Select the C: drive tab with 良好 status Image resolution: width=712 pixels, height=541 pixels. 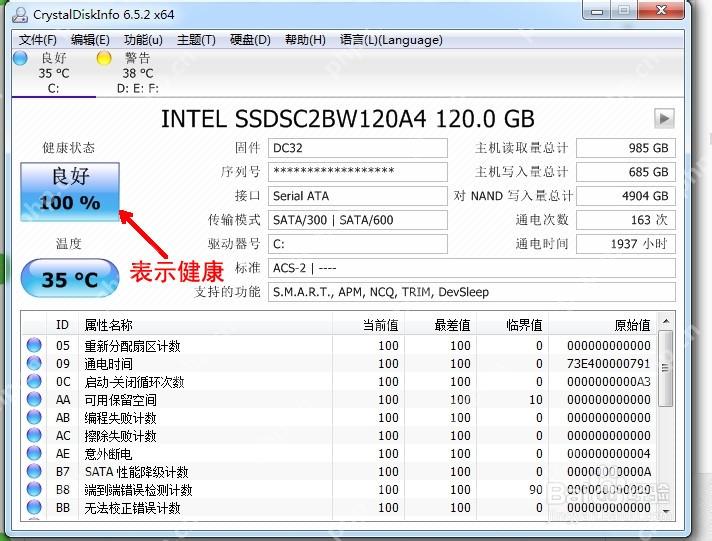[x=54, y=73]
